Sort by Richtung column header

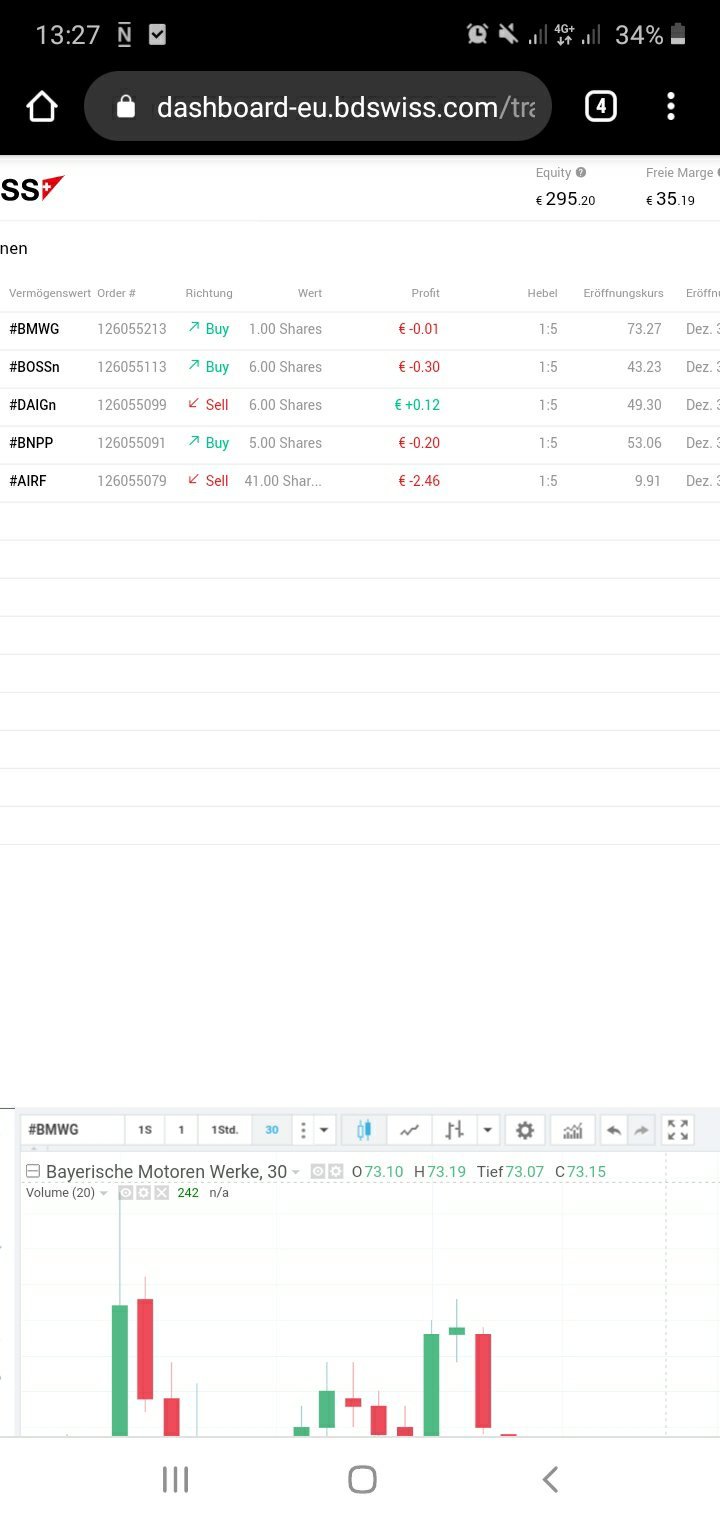pos(209,293)
